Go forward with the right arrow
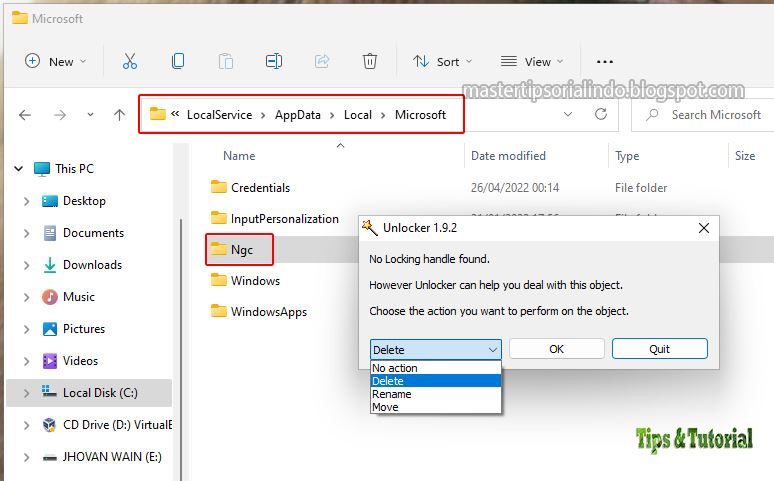 tap(60, 115)
